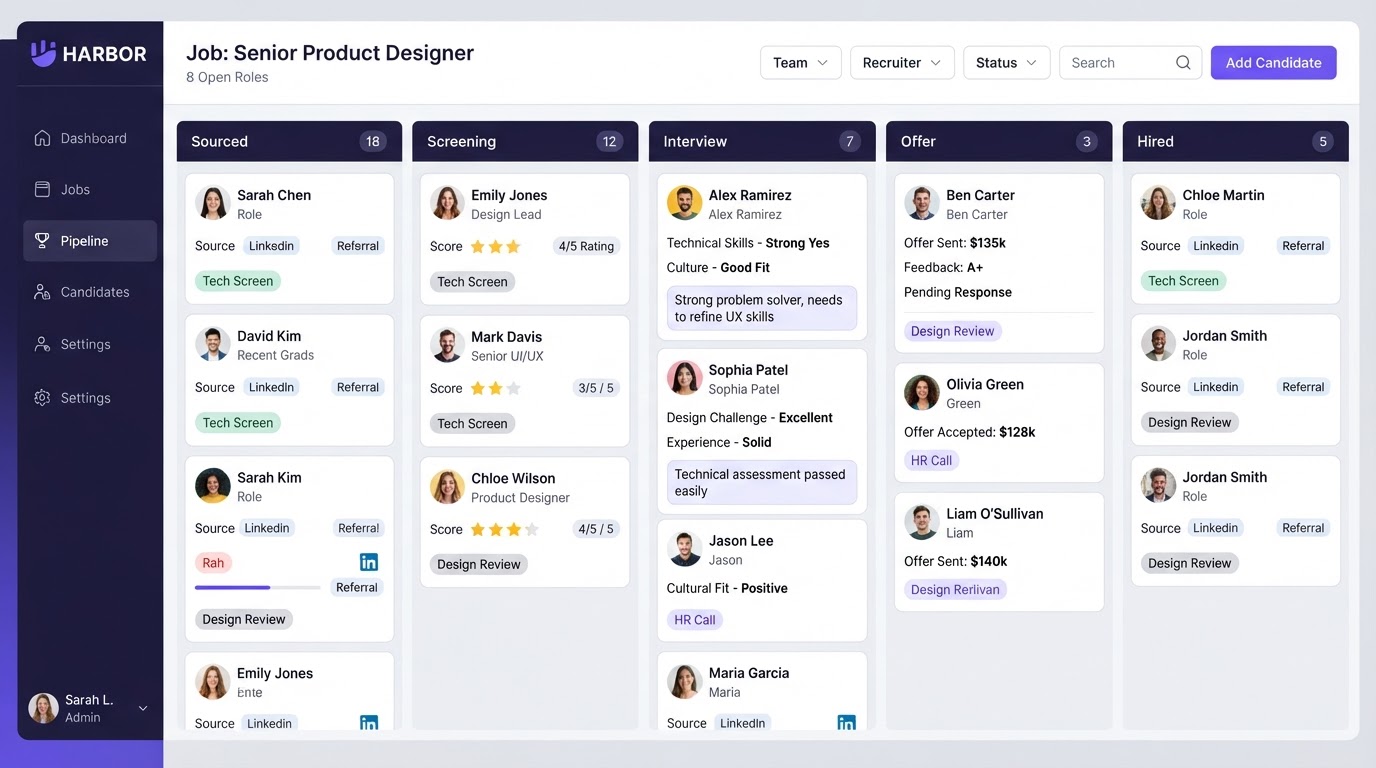The height and width of the screenshot is (768, 1376).
Task: Click the Design Review tag on Ben Carter's card
Action: point(953,331)
